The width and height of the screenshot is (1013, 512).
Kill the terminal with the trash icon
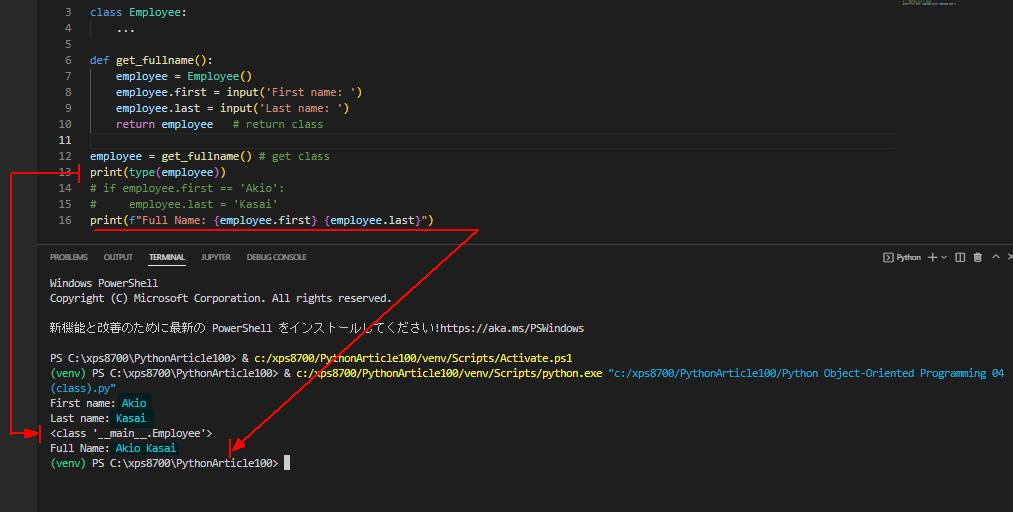coord(977,257)
